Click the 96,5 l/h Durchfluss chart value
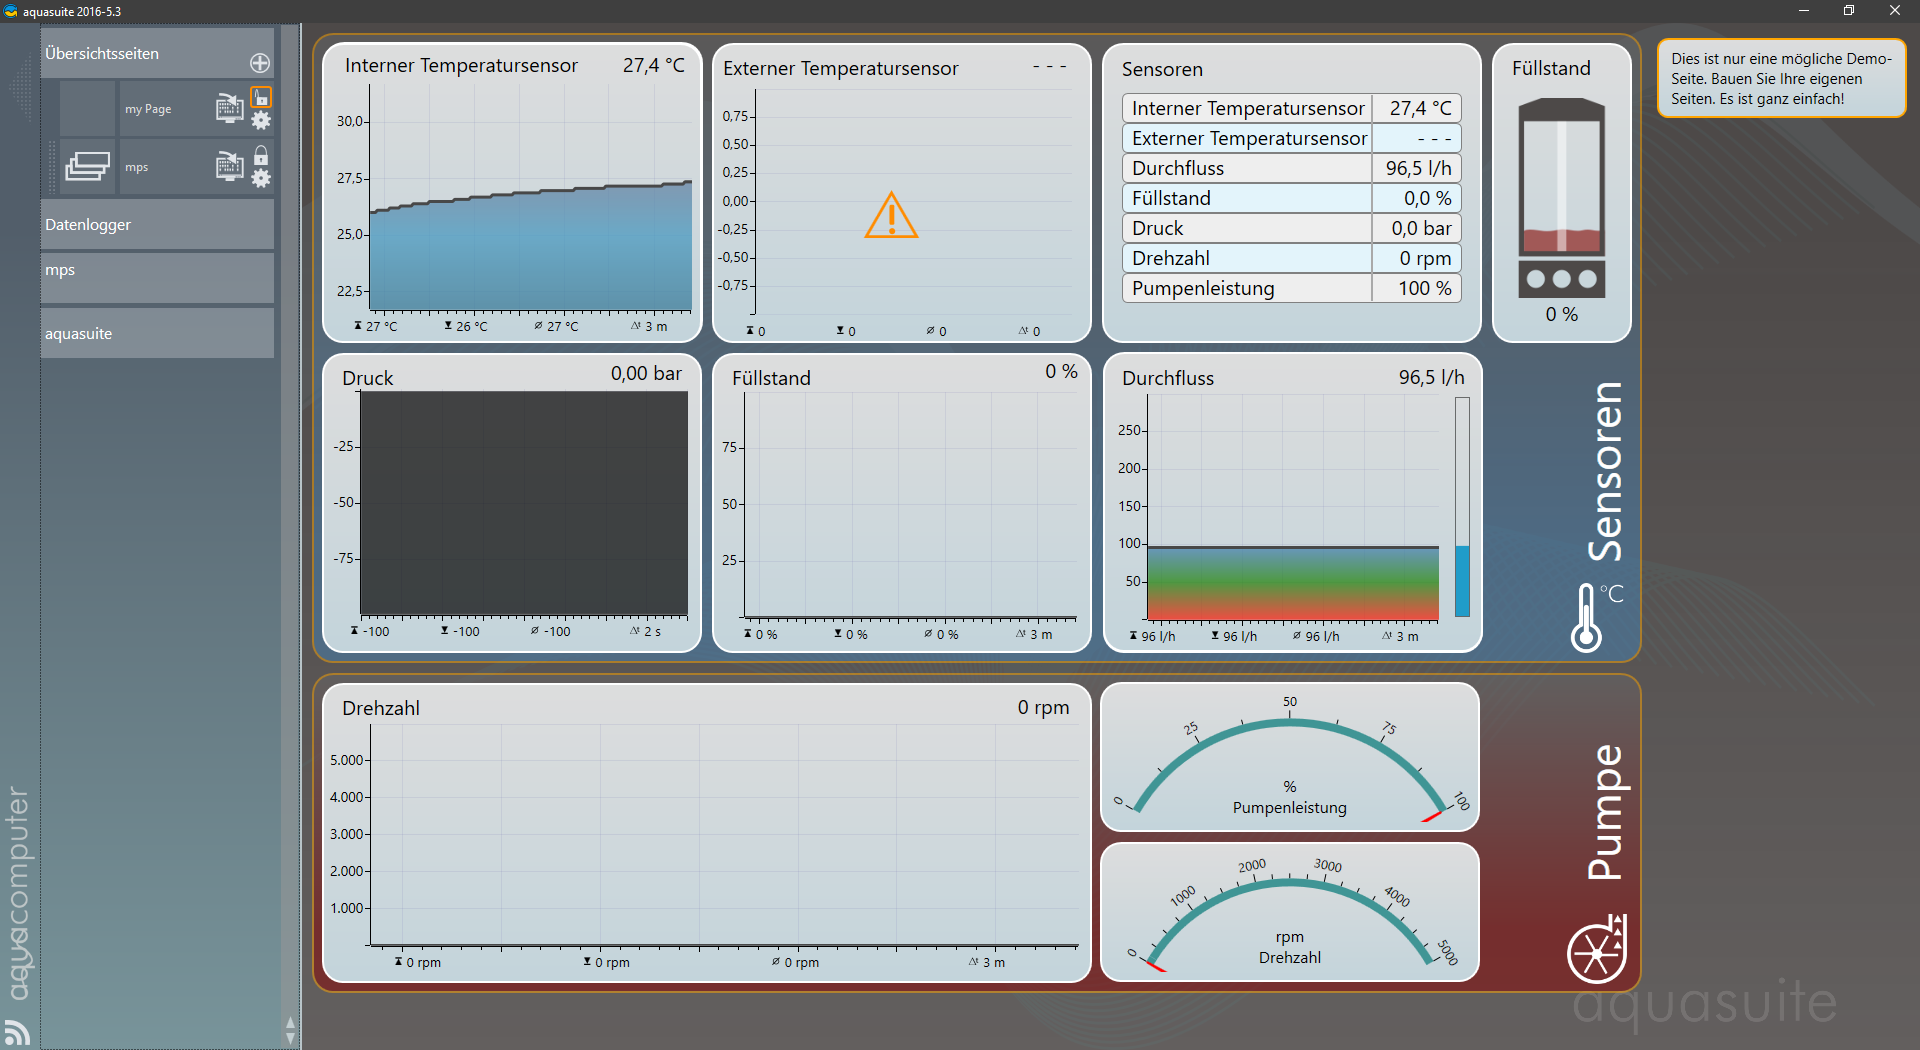1920x1050 pixels. pos(1431,378)
